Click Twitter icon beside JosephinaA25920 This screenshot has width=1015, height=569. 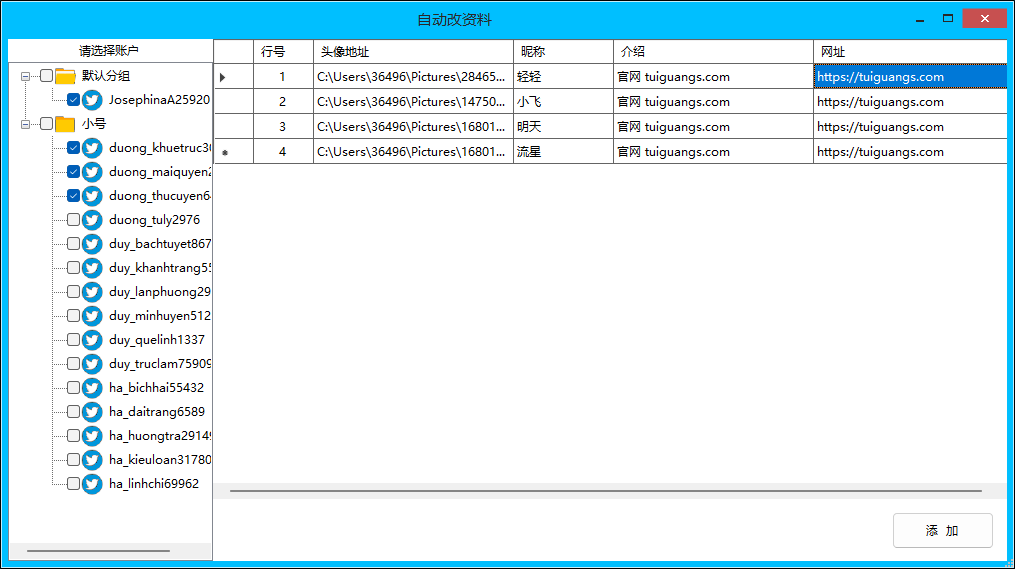click(92, 100)
